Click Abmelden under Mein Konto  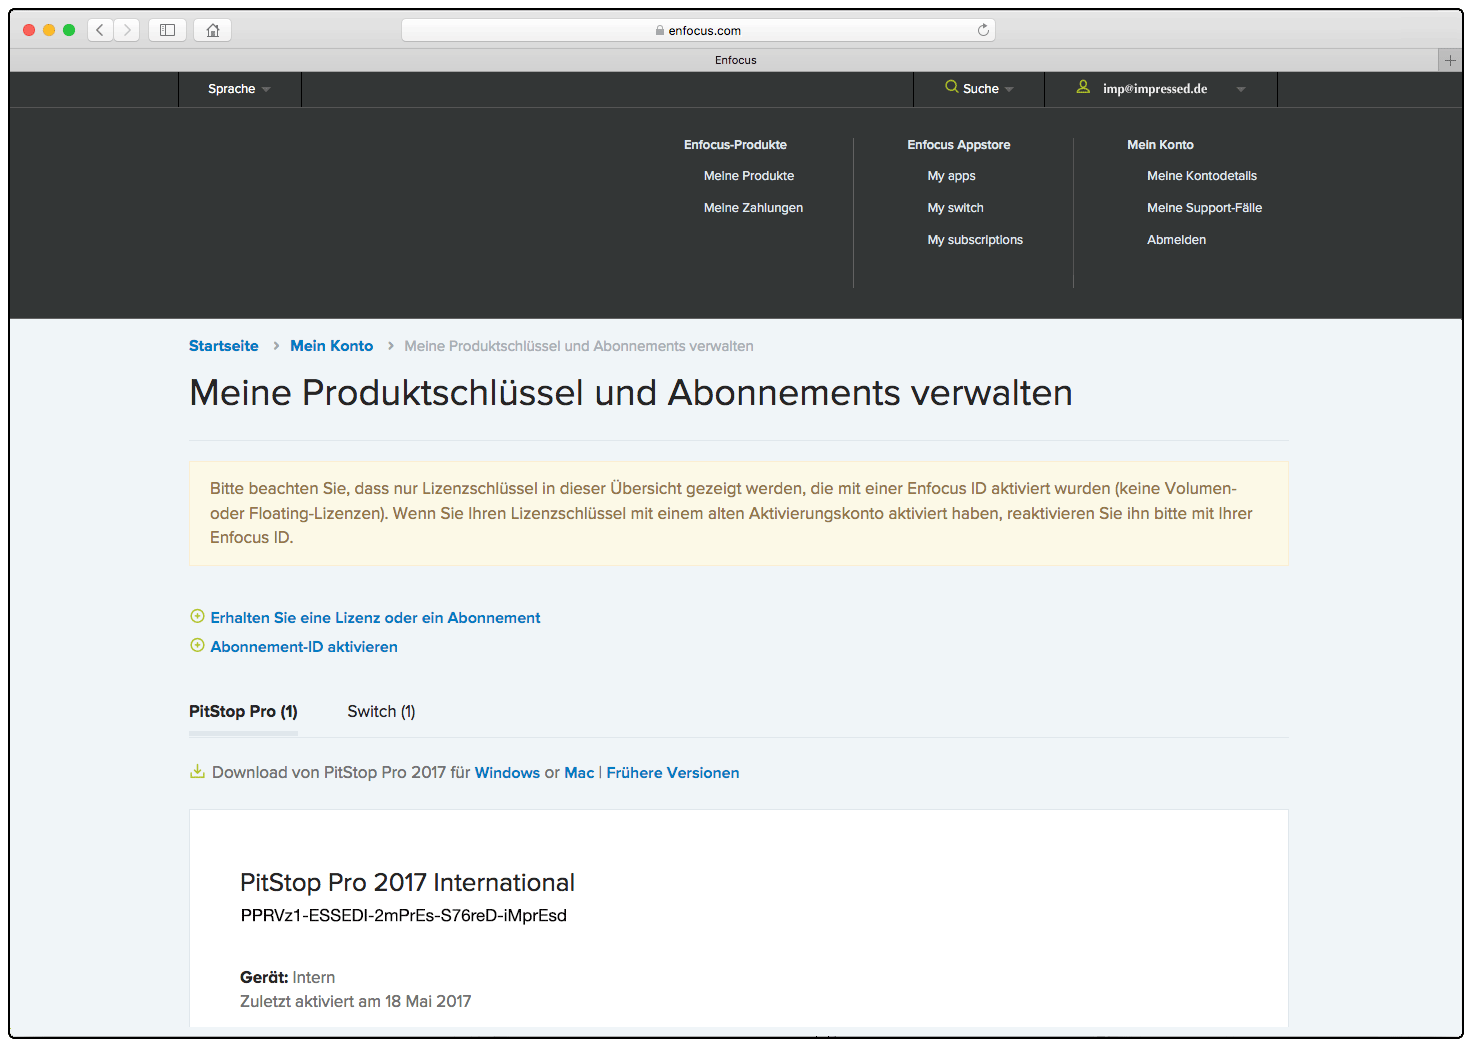1176,239
